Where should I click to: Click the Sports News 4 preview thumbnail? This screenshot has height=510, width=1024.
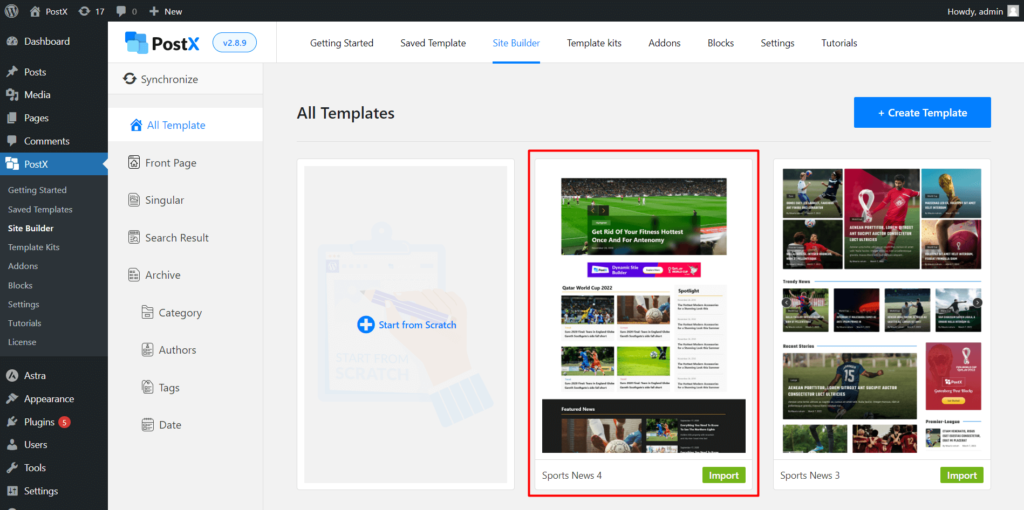tap(643, 310)
